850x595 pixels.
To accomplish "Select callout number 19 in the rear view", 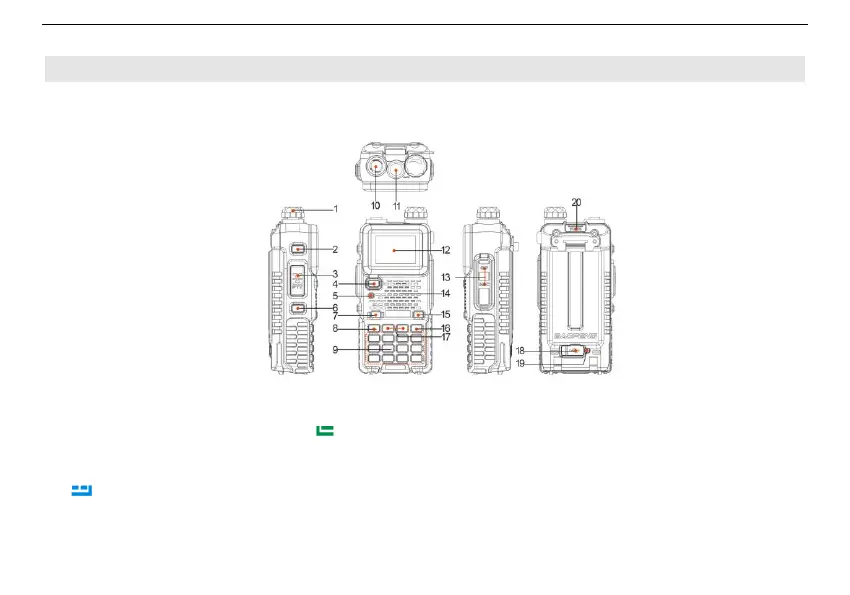I will point(520,363).
